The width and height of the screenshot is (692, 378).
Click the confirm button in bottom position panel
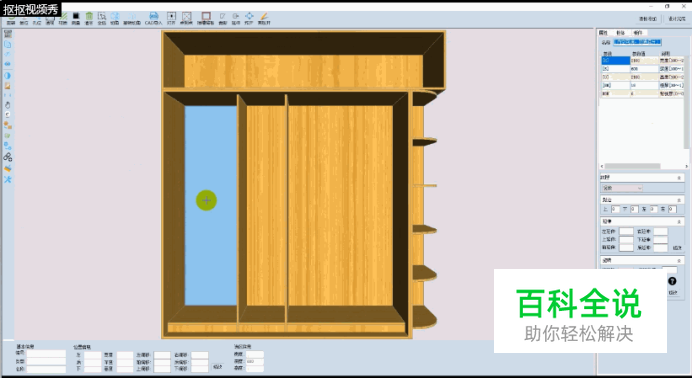[218, 367]
